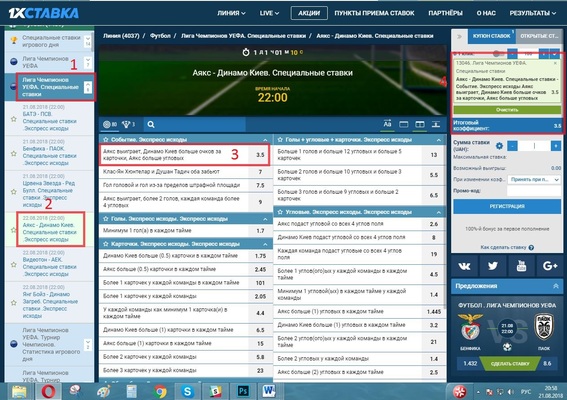This screenshot has width=567, height=400.
Task: Click the Промо-код input field
Action: (x=534, y=191)
